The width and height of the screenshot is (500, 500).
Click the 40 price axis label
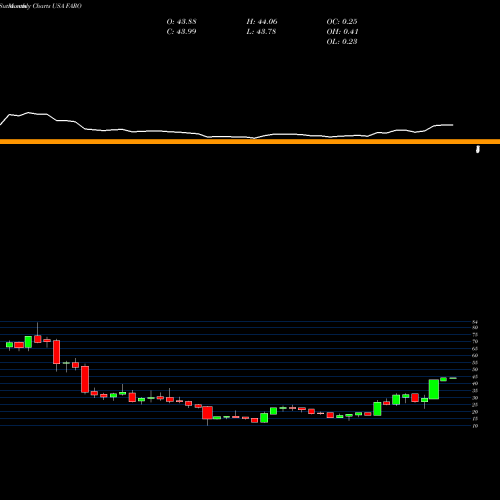[475, 384]
